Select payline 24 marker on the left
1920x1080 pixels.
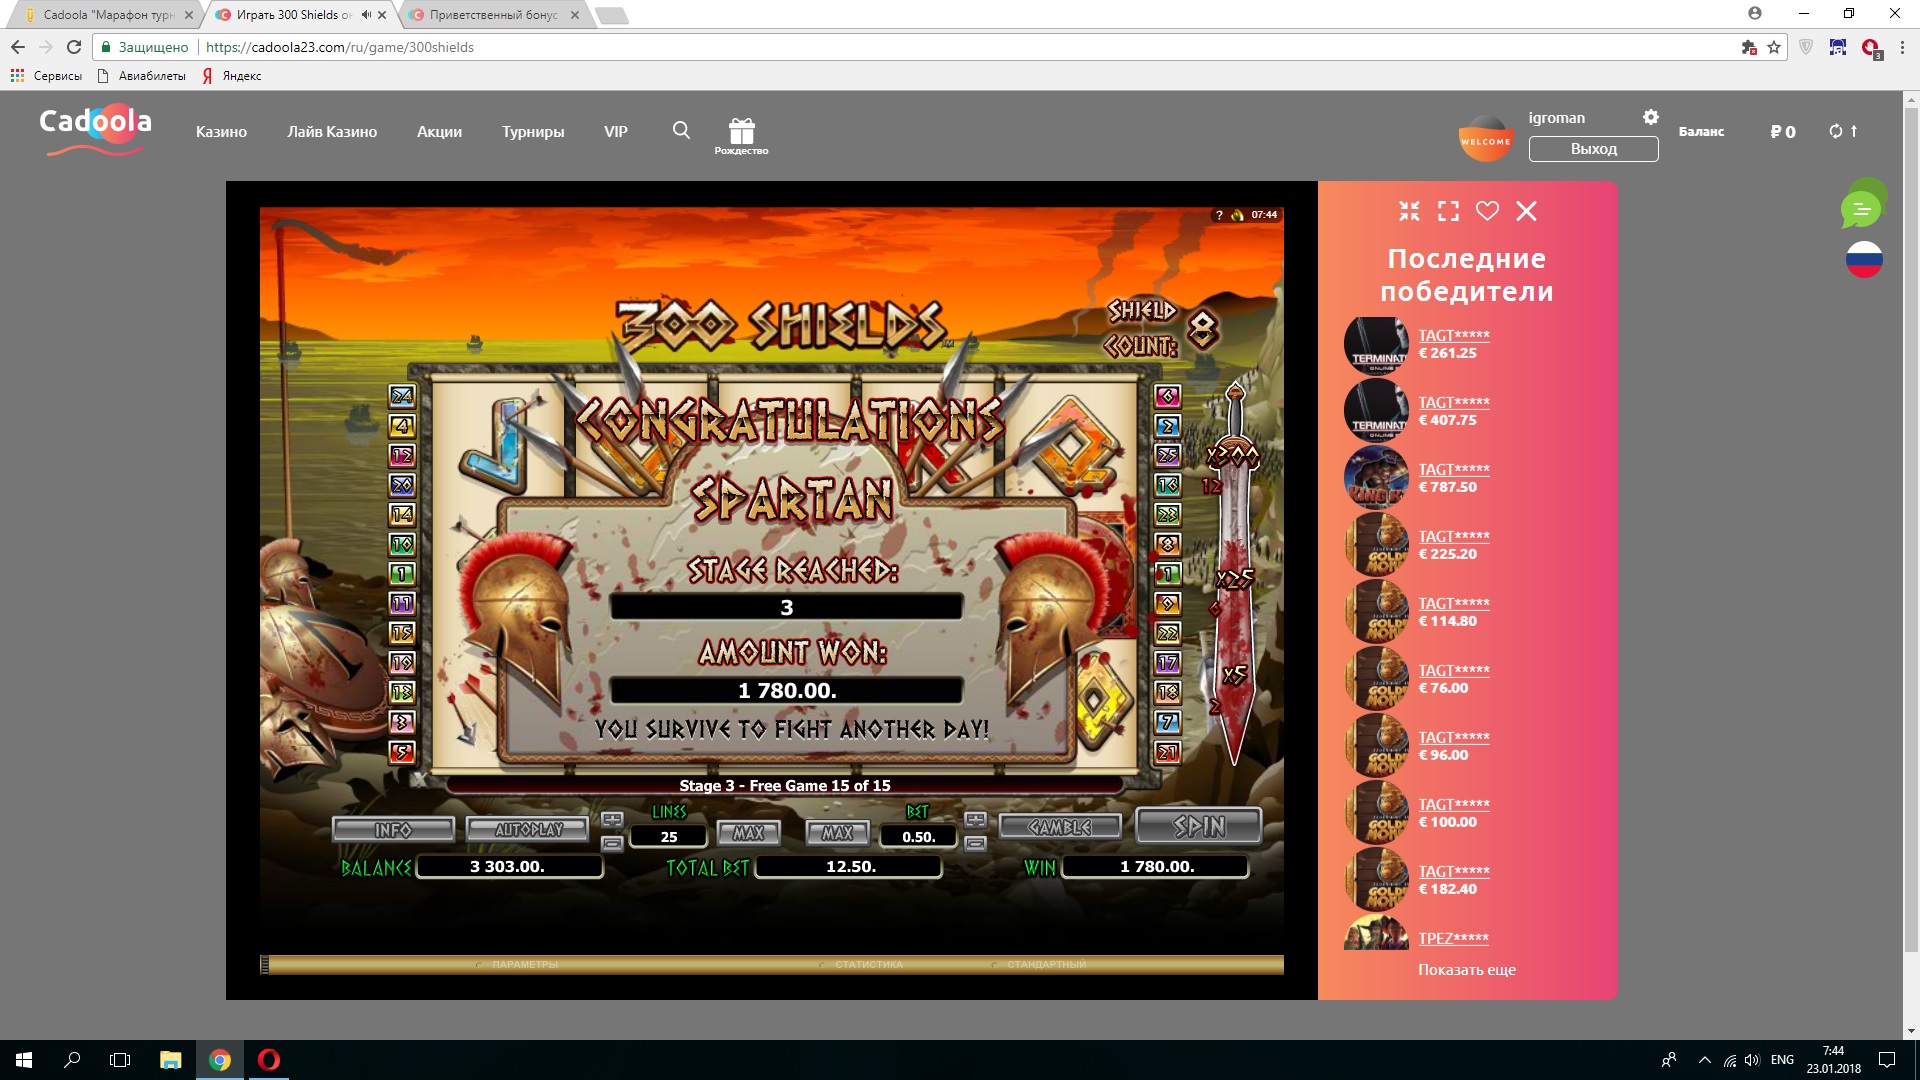click(402, 396)
